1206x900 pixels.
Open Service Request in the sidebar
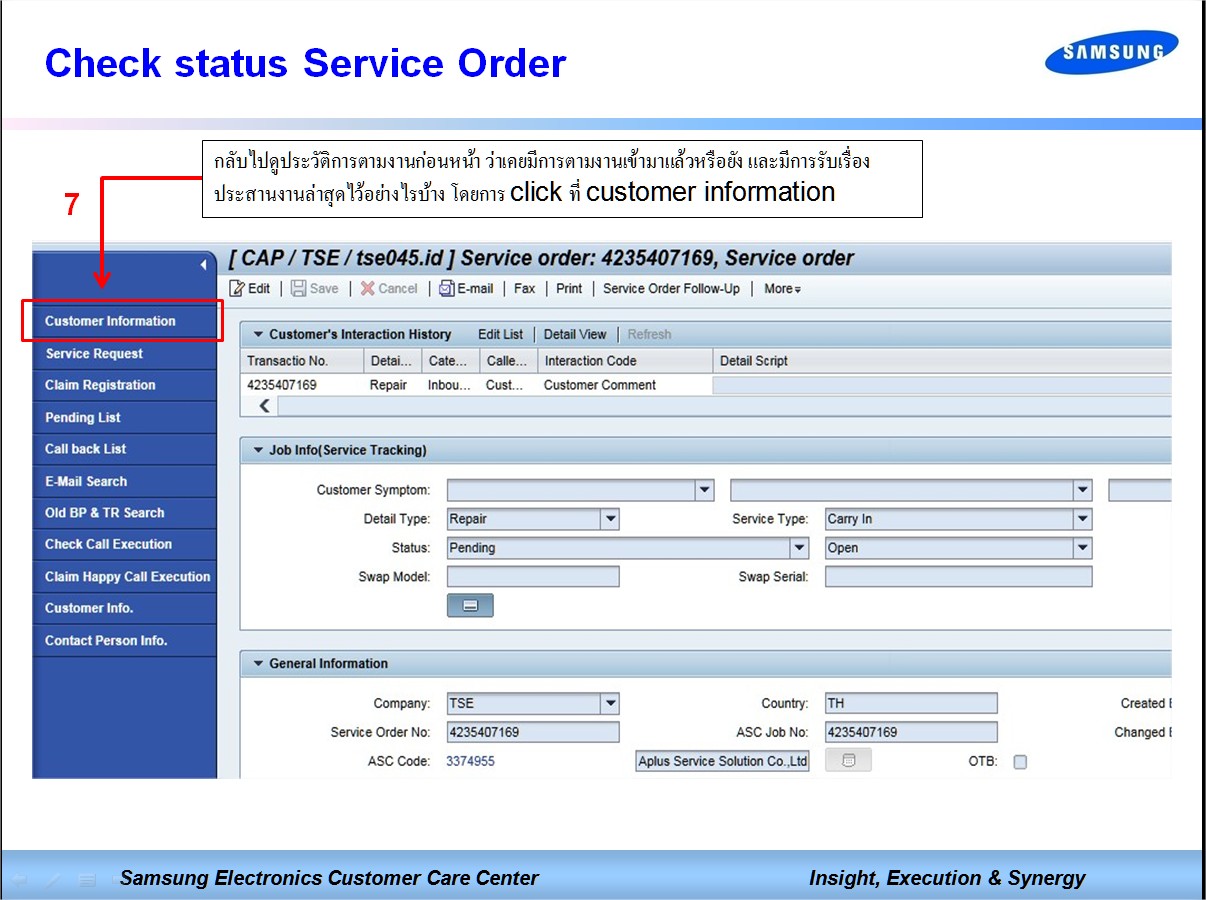click(125, 354)
